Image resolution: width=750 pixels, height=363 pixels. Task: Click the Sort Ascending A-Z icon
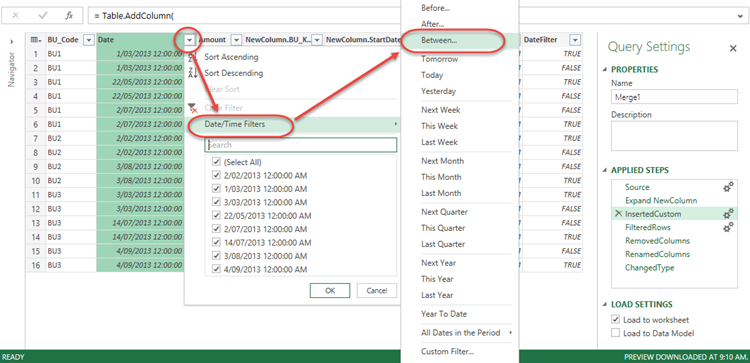[x=192, y=57]
